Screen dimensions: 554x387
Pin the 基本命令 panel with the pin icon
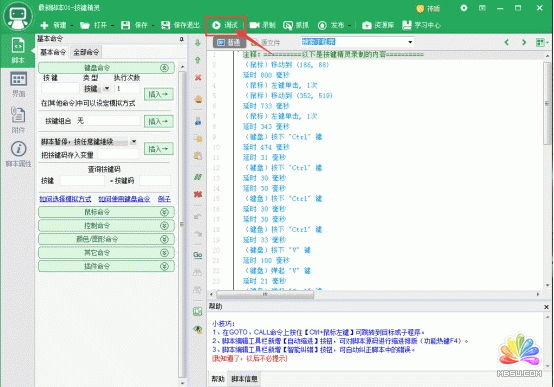182,39
